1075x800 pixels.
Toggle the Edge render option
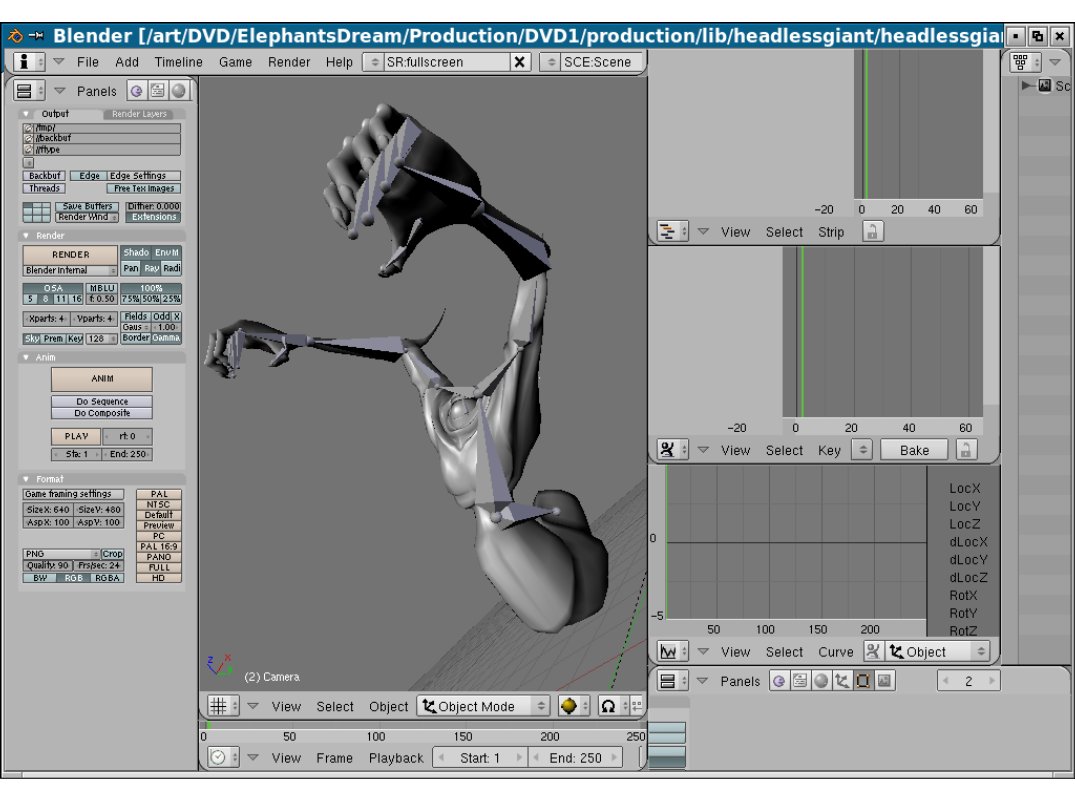89,176
